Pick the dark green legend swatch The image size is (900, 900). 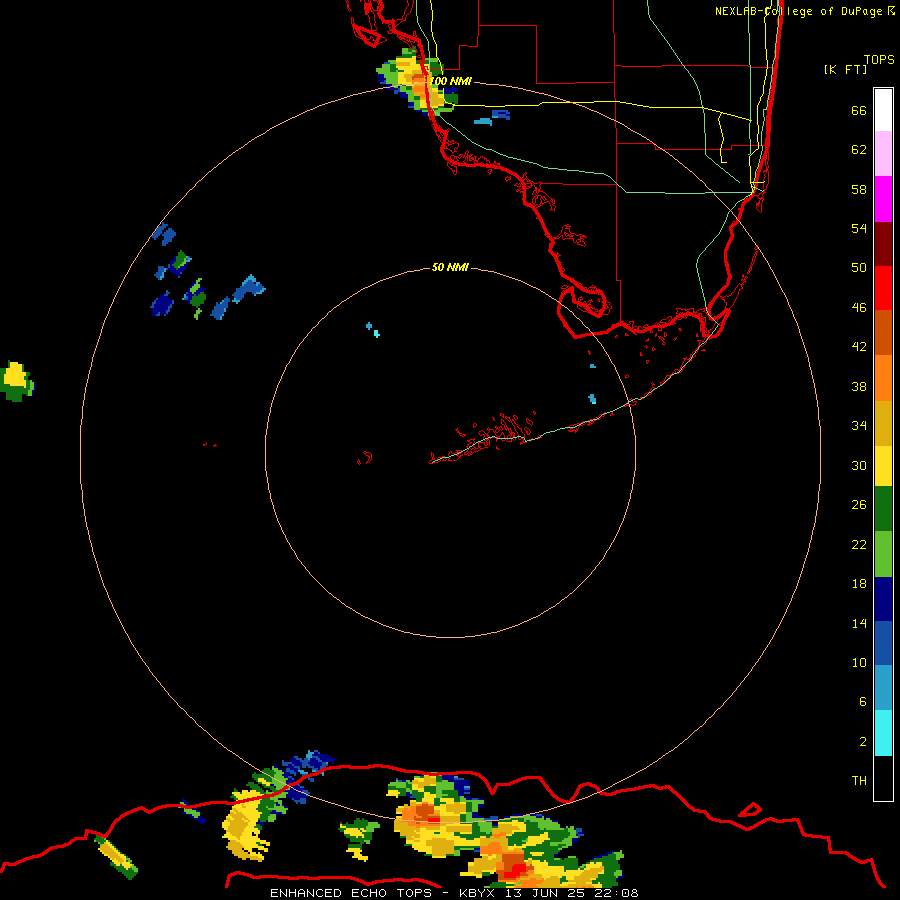(x=883, y=509)
